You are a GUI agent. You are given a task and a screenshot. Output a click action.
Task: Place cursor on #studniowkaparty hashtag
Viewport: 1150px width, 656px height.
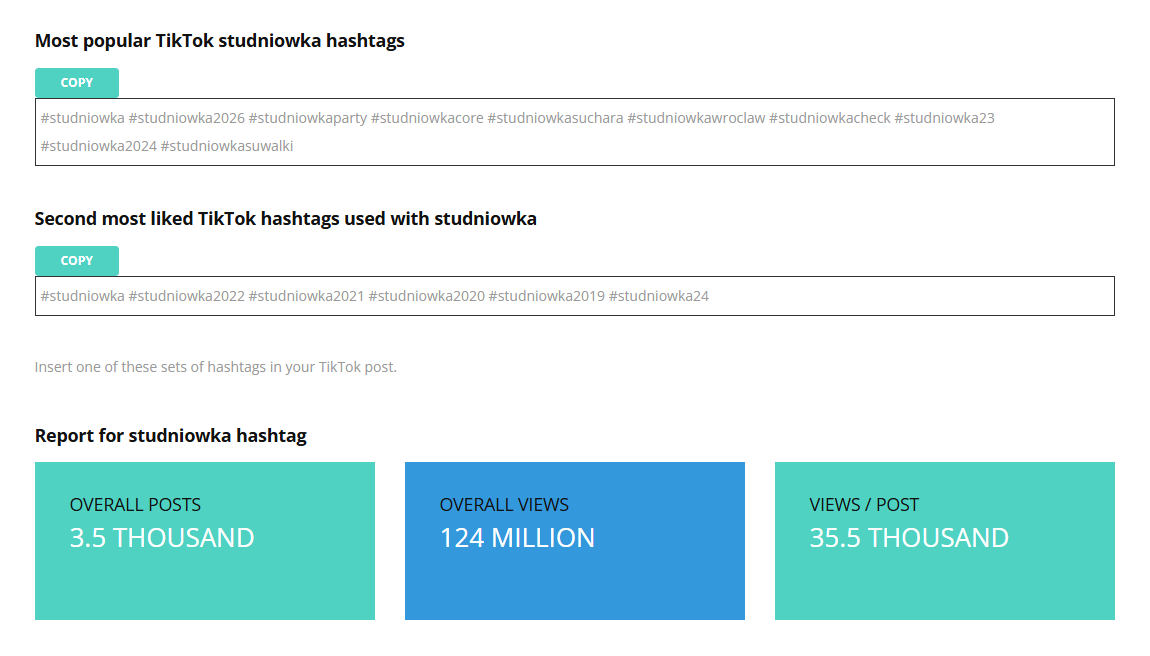[307, 118]
